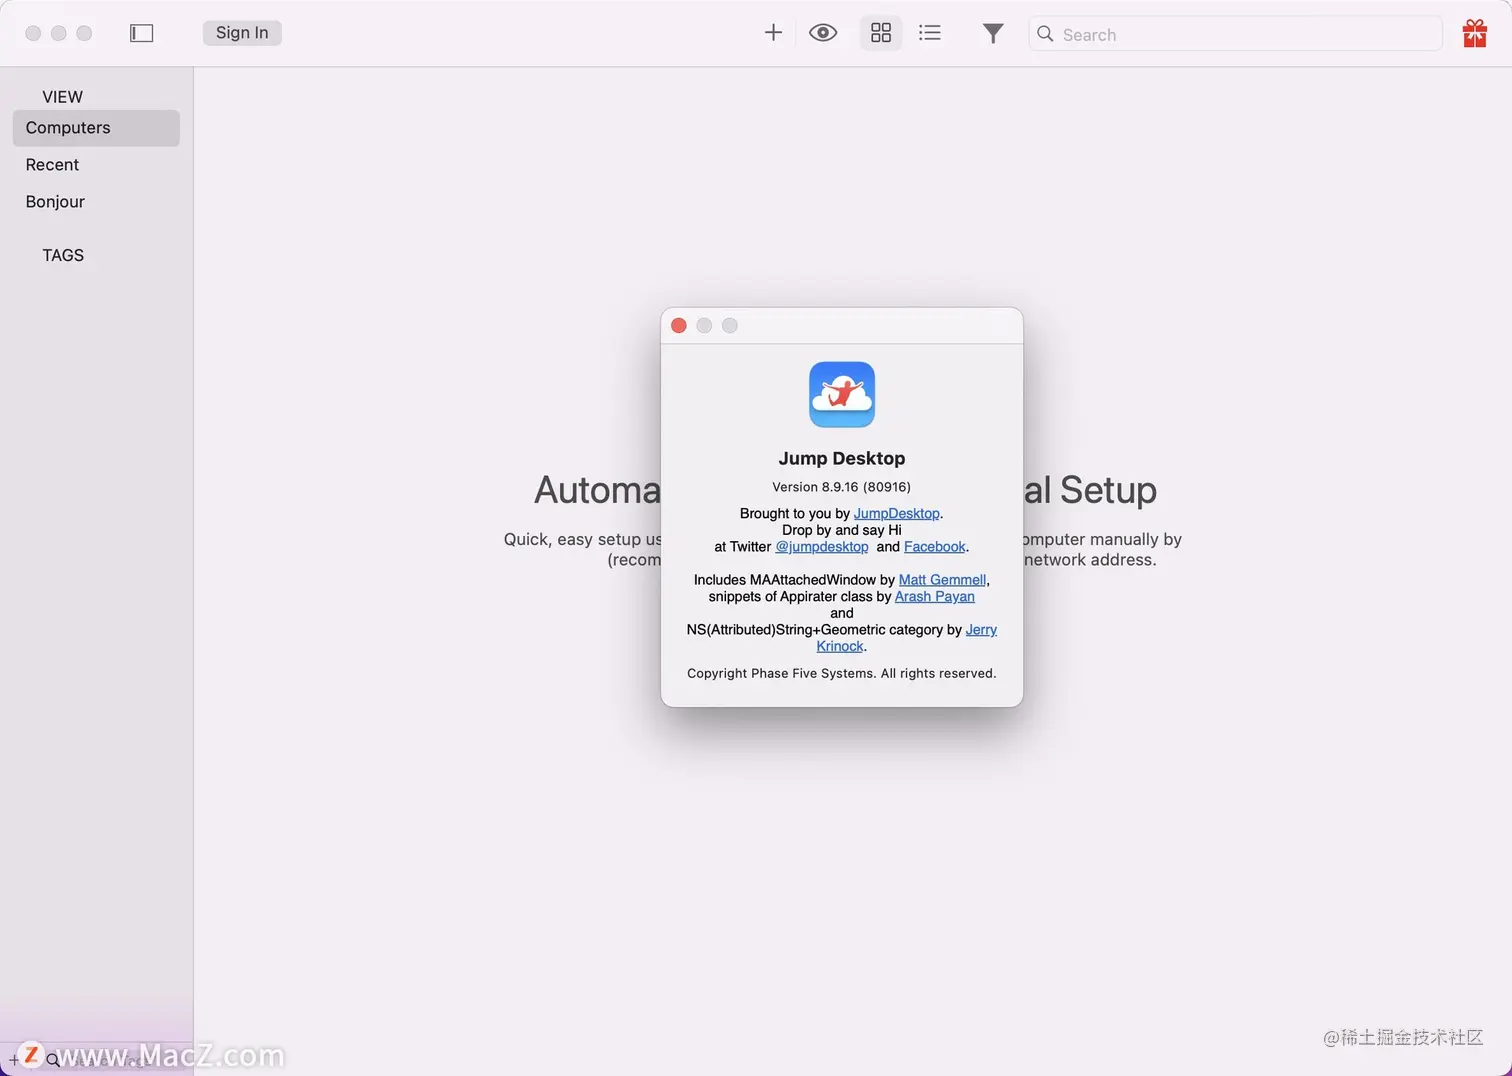Open the JumpDesktop website link
The height and width of the screenshot is (1076, 1512).
click(897, 513)
